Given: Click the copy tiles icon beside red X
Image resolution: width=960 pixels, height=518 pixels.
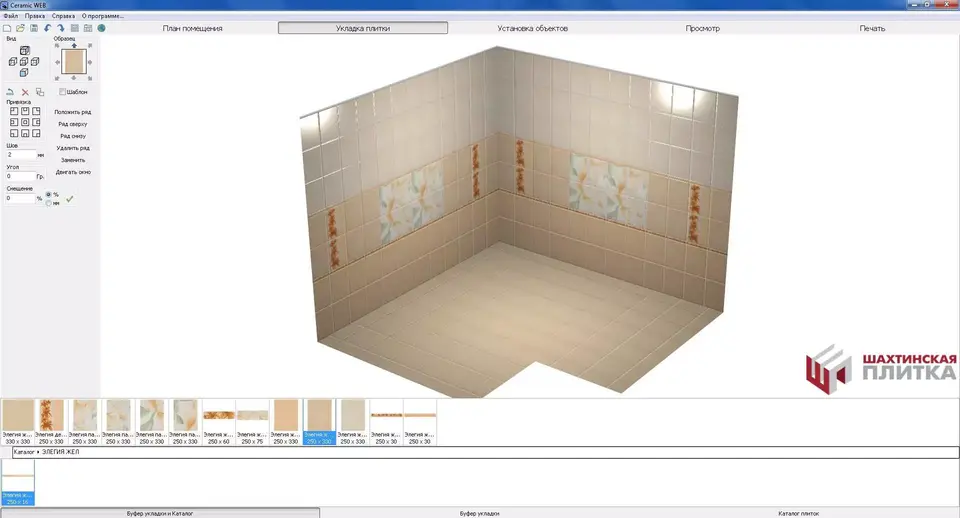Looking at the screenshot, I should point(40,92).
